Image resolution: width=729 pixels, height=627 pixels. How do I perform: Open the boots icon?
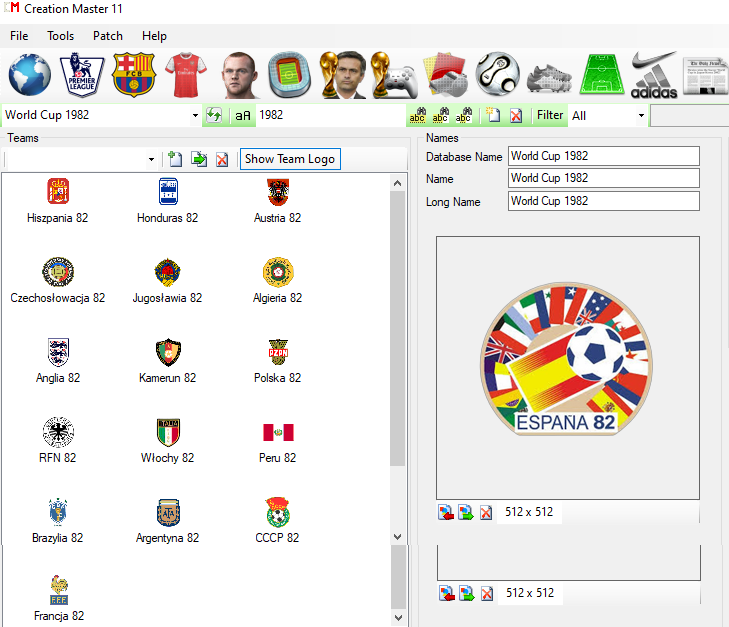coord(549,78)
